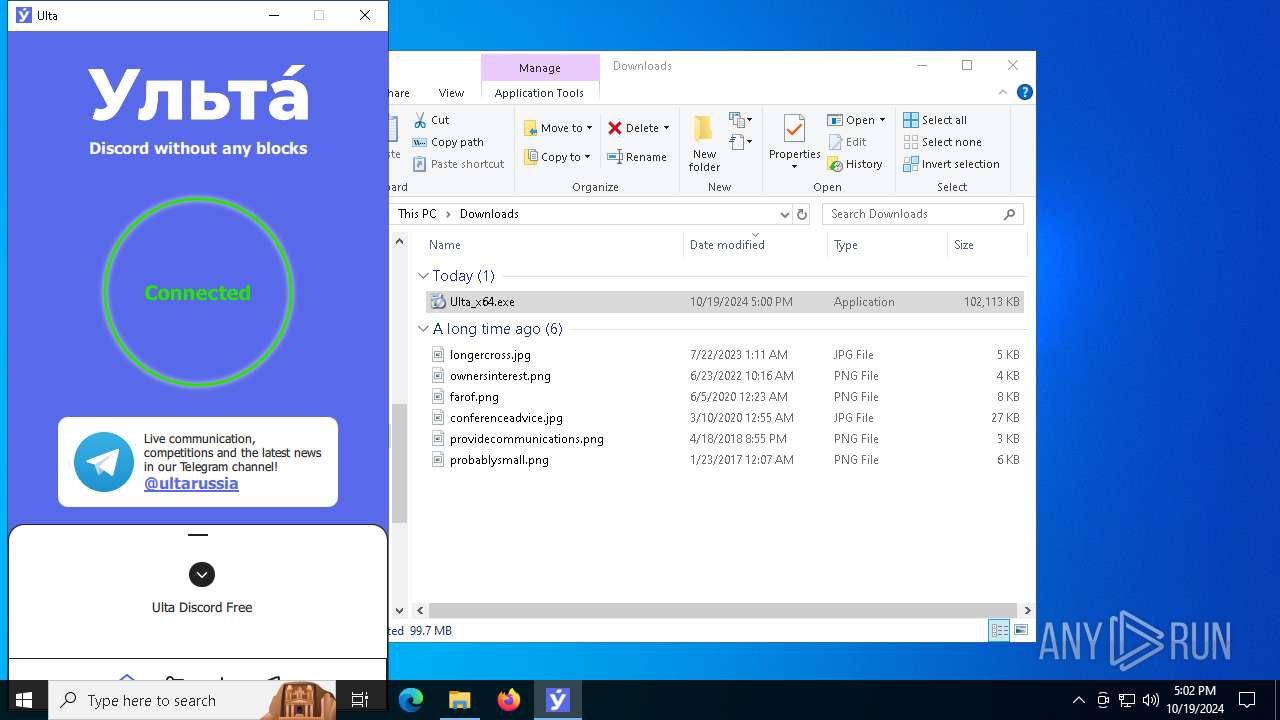Open the Copy to dropdown
1280x720 pixels.
point(557,157)
